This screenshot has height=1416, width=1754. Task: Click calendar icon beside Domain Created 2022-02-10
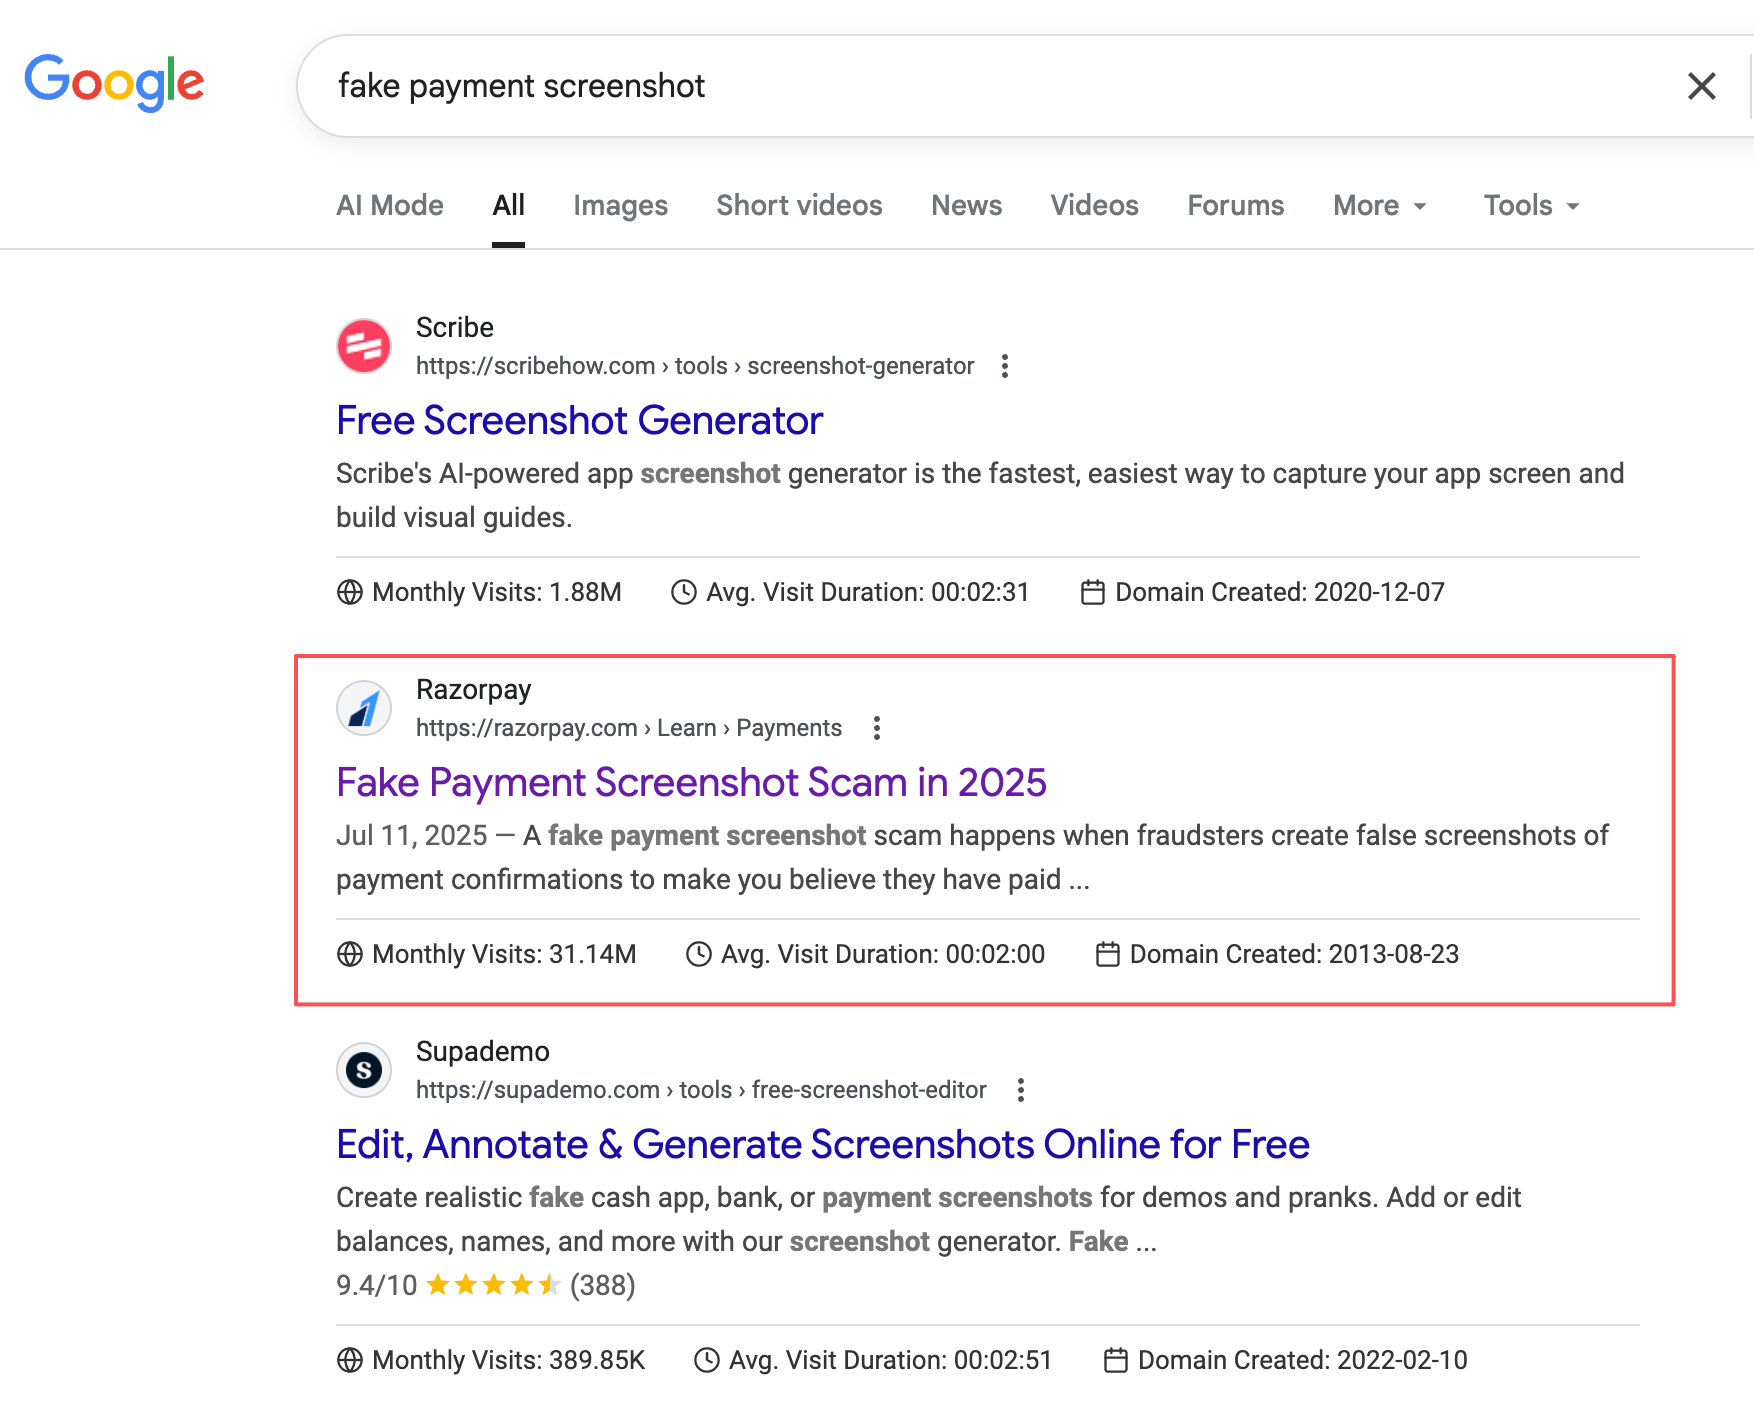[x=1116, y=1360]
